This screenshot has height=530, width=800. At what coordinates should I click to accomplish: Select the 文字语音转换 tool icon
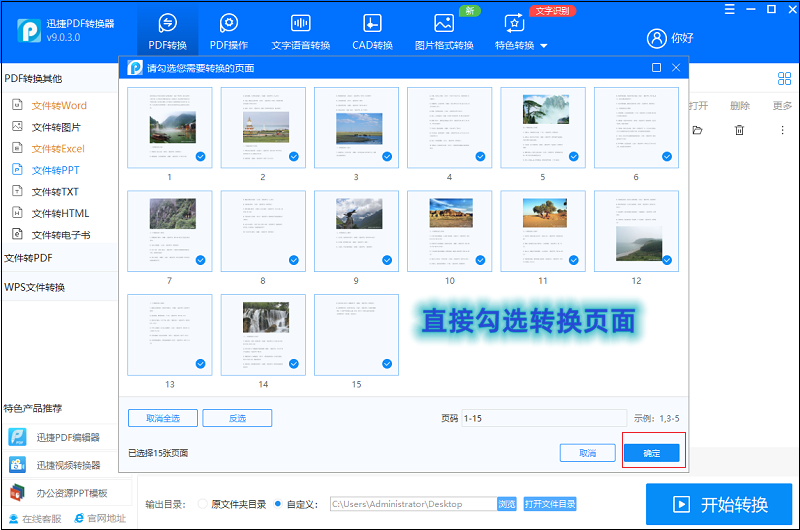point(300,23)
